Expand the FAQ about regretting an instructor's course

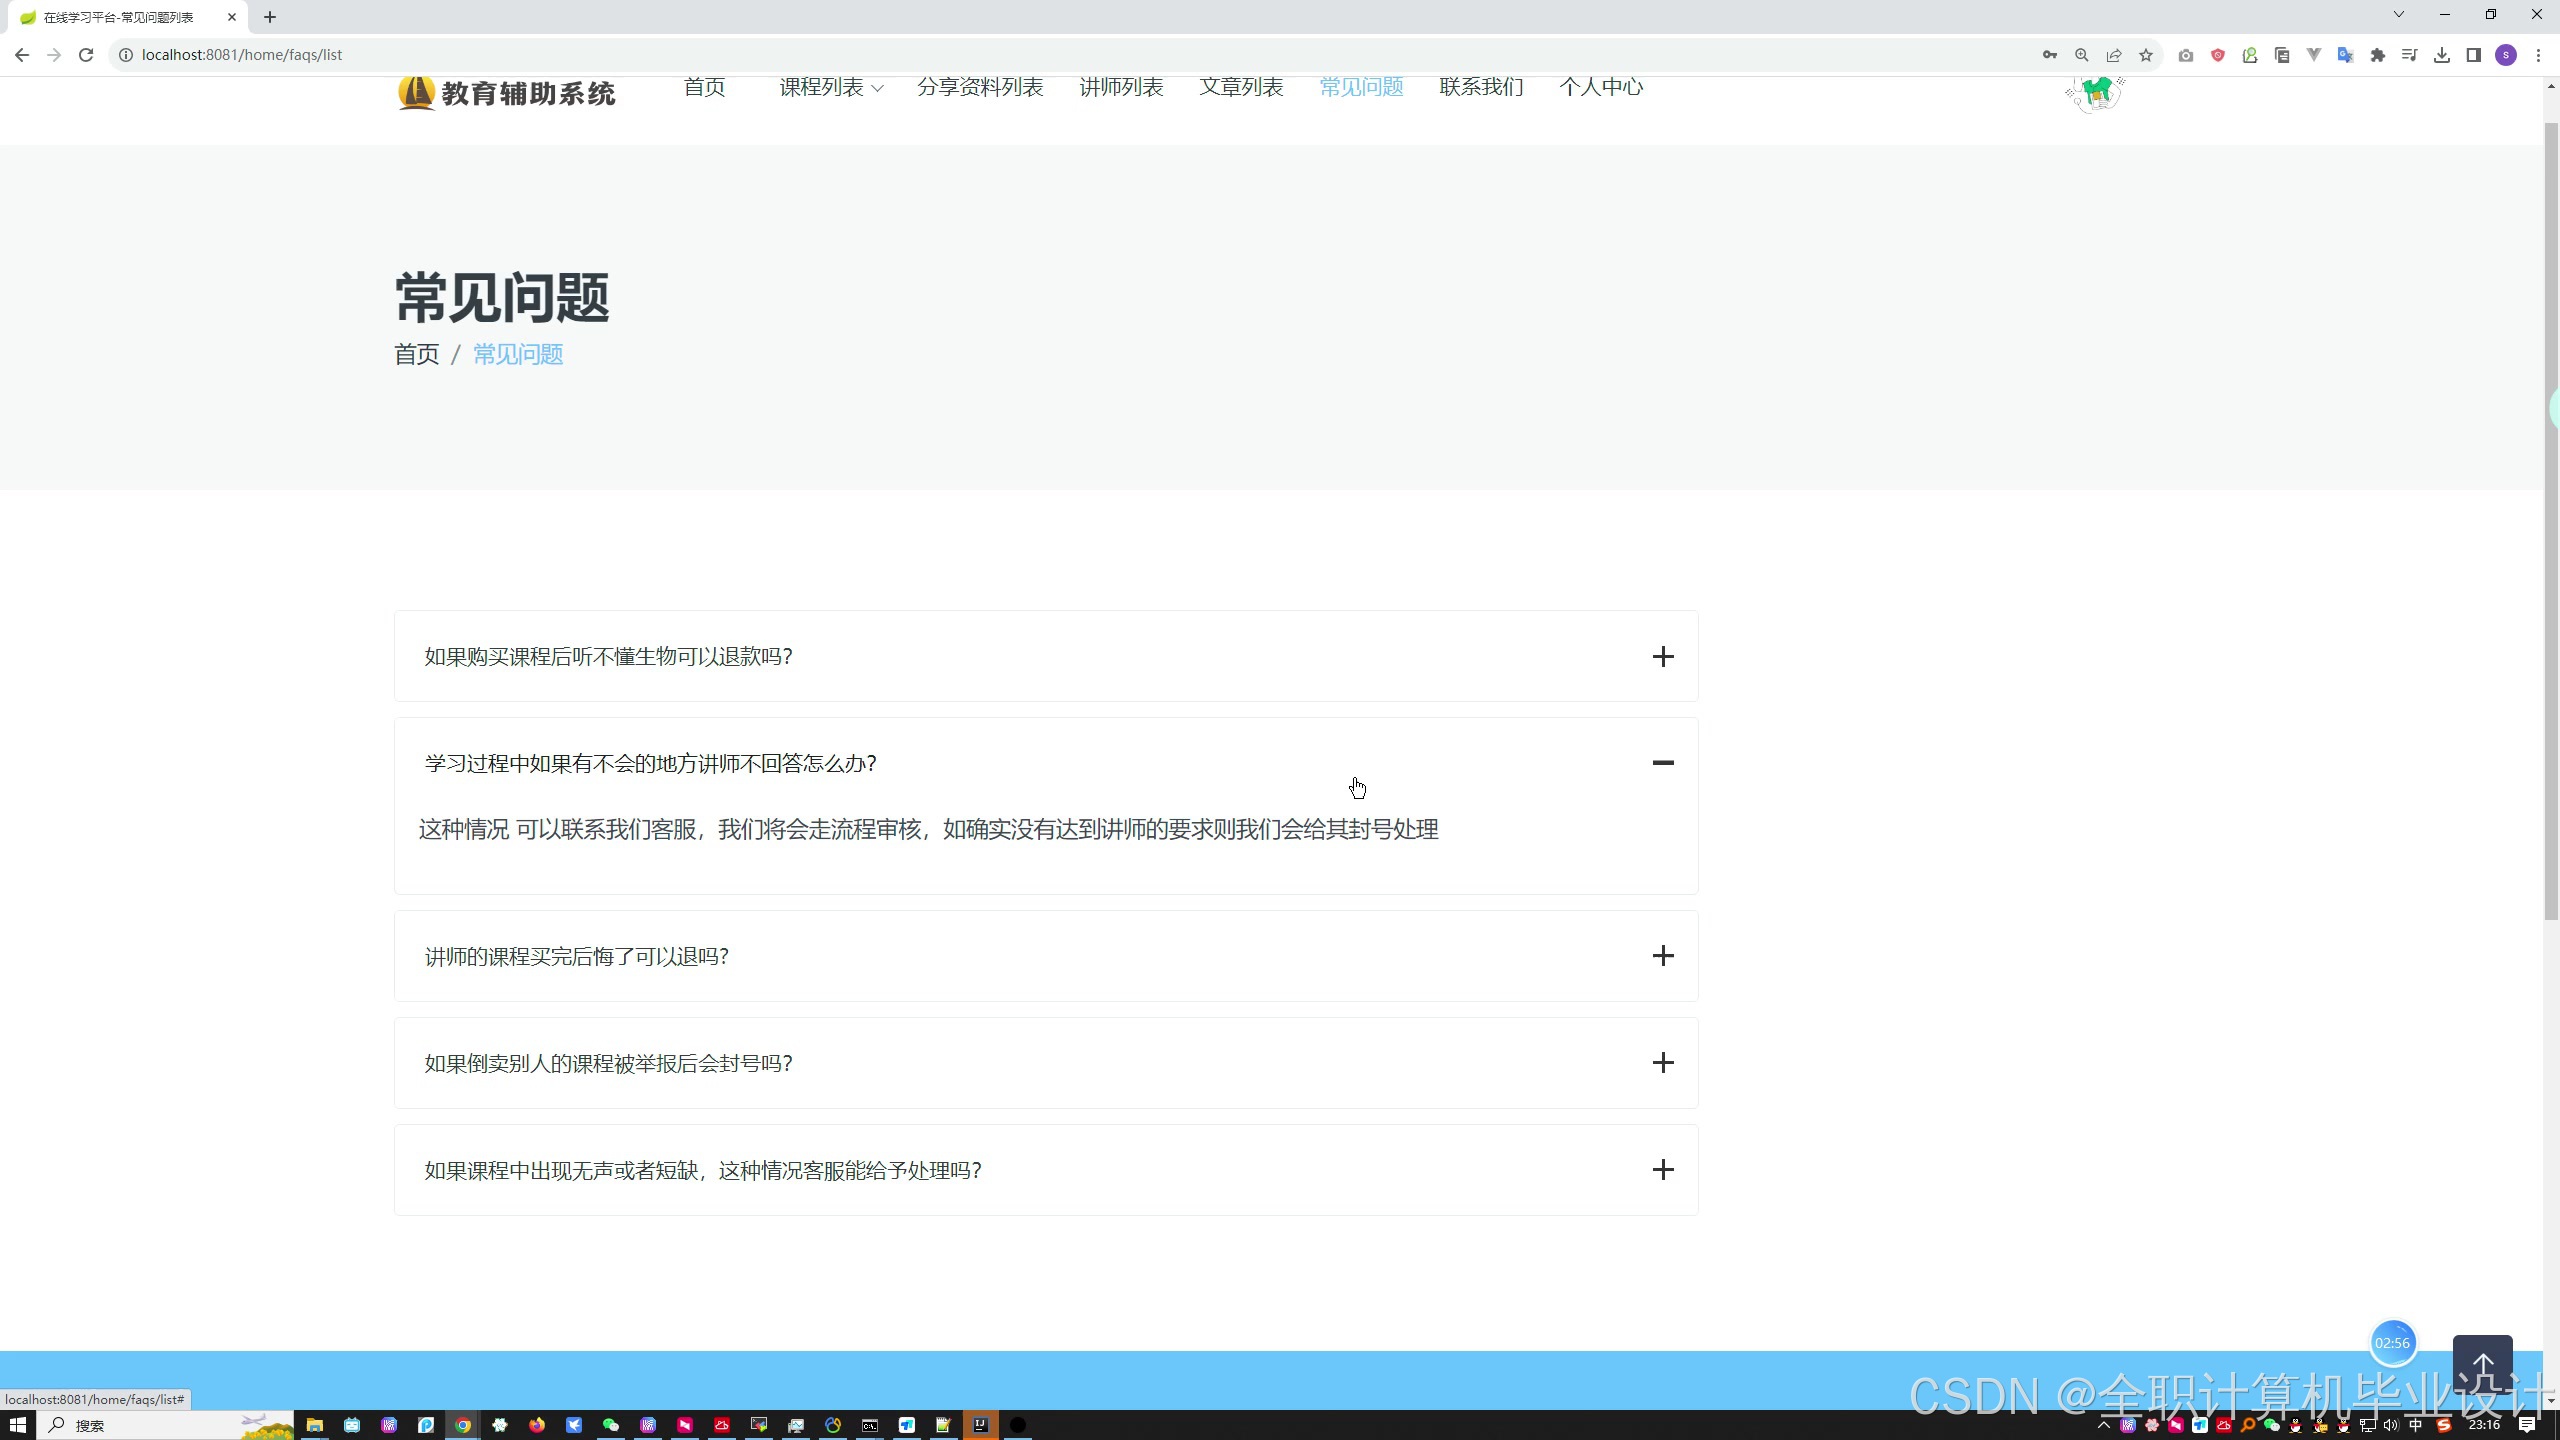click(x=1662, y=956)
